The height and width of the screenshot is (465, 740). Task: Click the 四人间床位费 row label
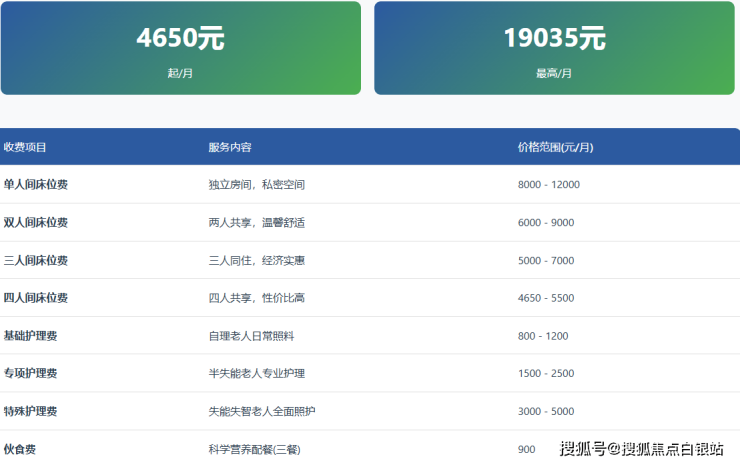36,298
